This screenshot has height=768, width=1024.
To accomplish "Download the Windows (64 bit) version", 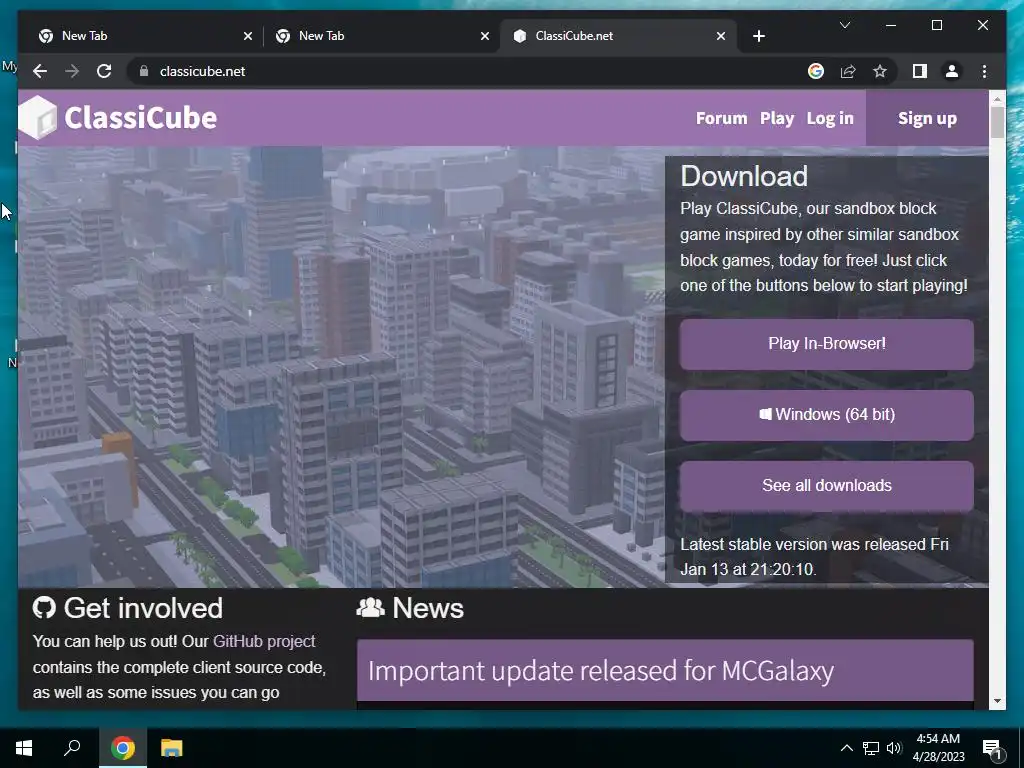I will 827,415.
